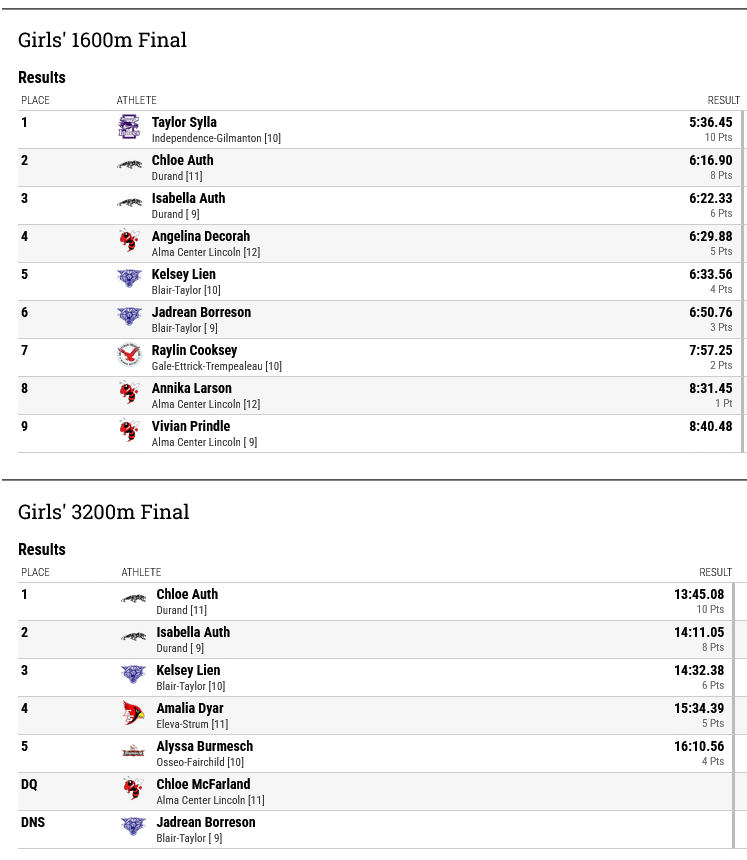Open Eleva-Strum team link
Viewport: 747px width, 860px height.
[x=183, y=724]
